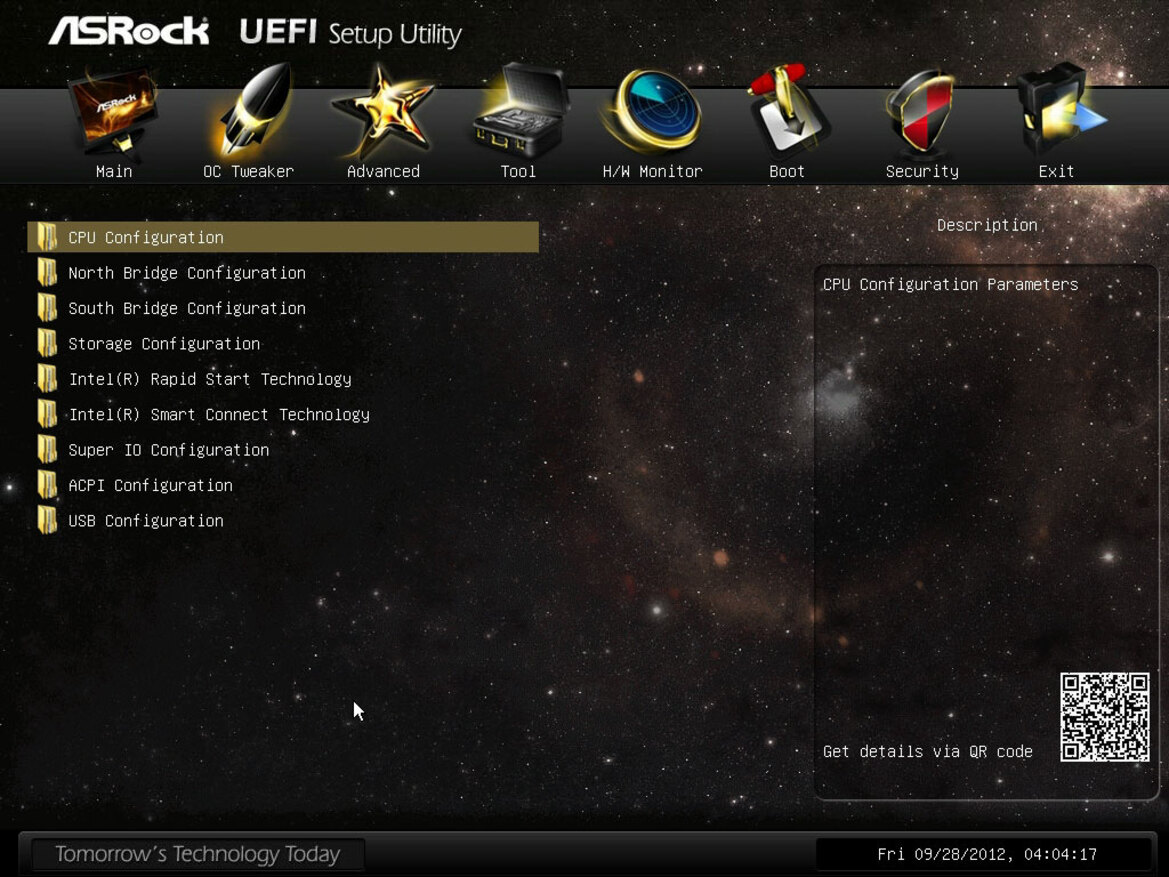Image resolution: width=1169 pixels, height=877 pixels.
Task: Click the ACPI Configuration folder icon
Action: click(48, 485)
